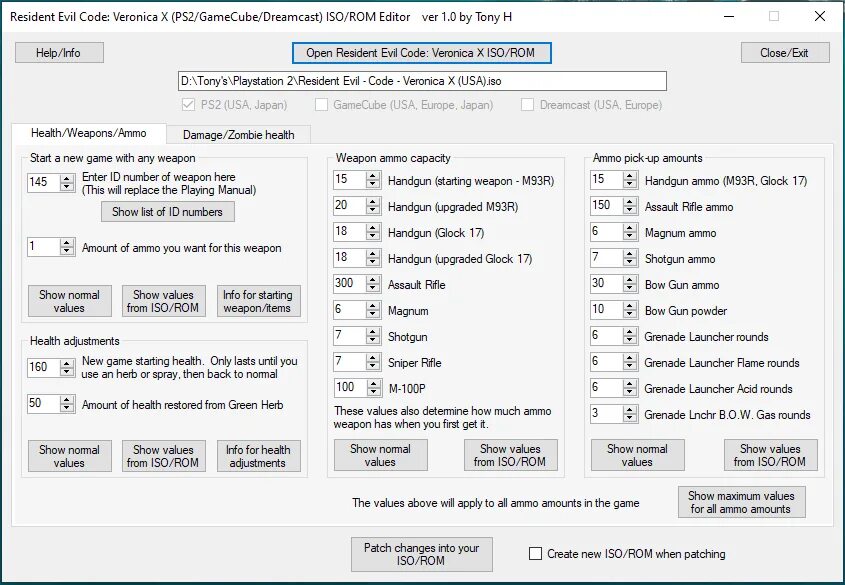Click Show normal values under Ammo pick-up amounts
This screenshot has height=585, width=845.
638,455
